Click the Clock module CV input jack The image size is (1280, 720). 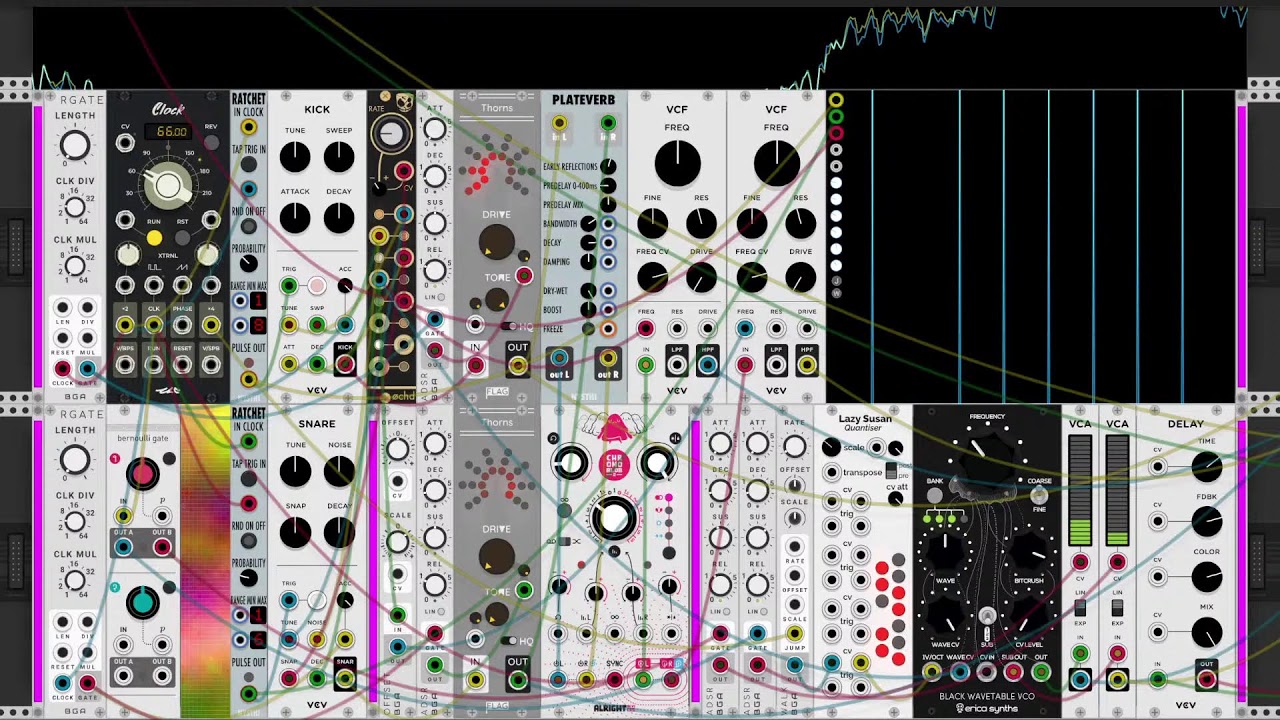coord(125,144)
